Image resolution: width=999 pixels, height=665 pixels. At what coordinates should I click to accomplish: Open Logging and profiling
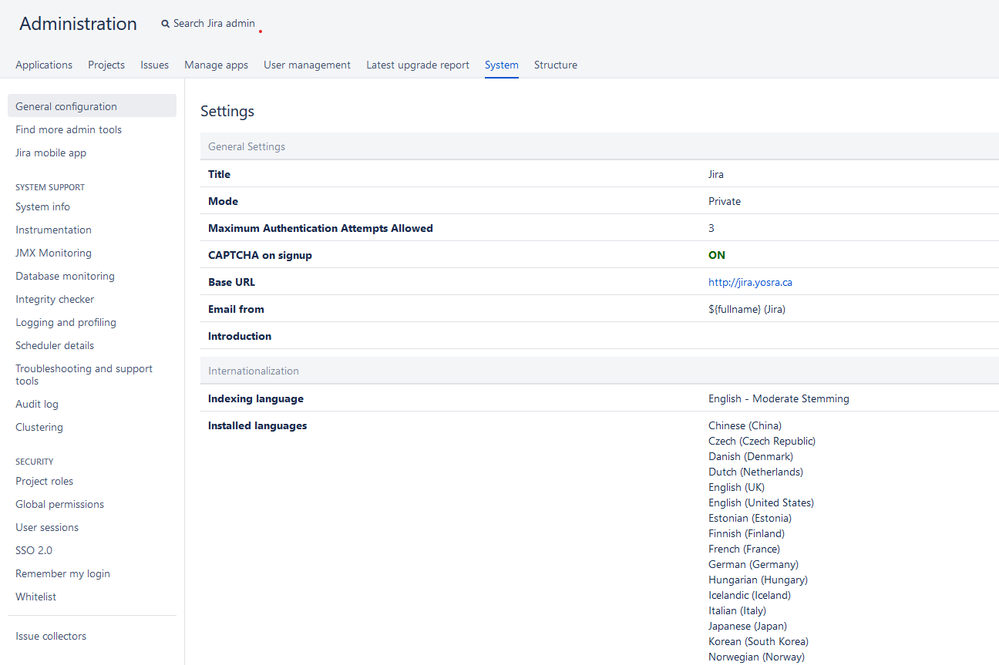tap(66, 322)
